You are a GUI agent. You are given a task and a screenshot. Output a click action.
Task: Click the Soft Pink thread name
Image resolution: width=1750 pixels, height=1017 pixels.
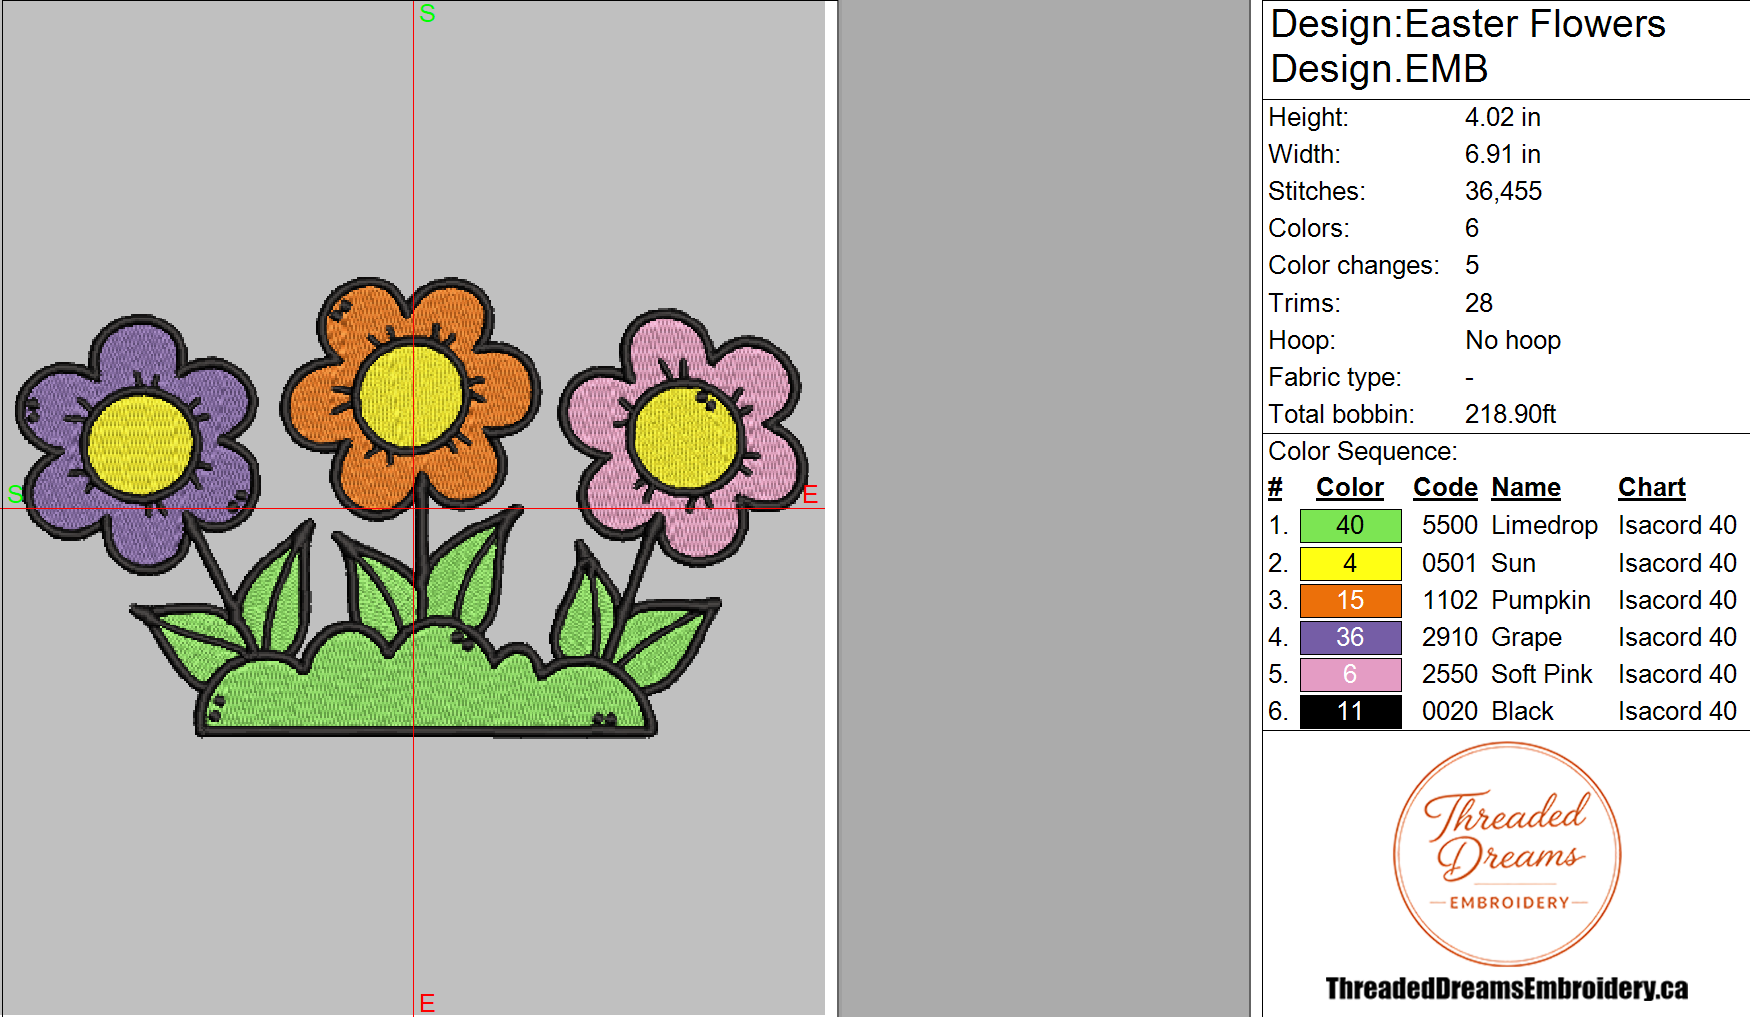point(1541,675)
